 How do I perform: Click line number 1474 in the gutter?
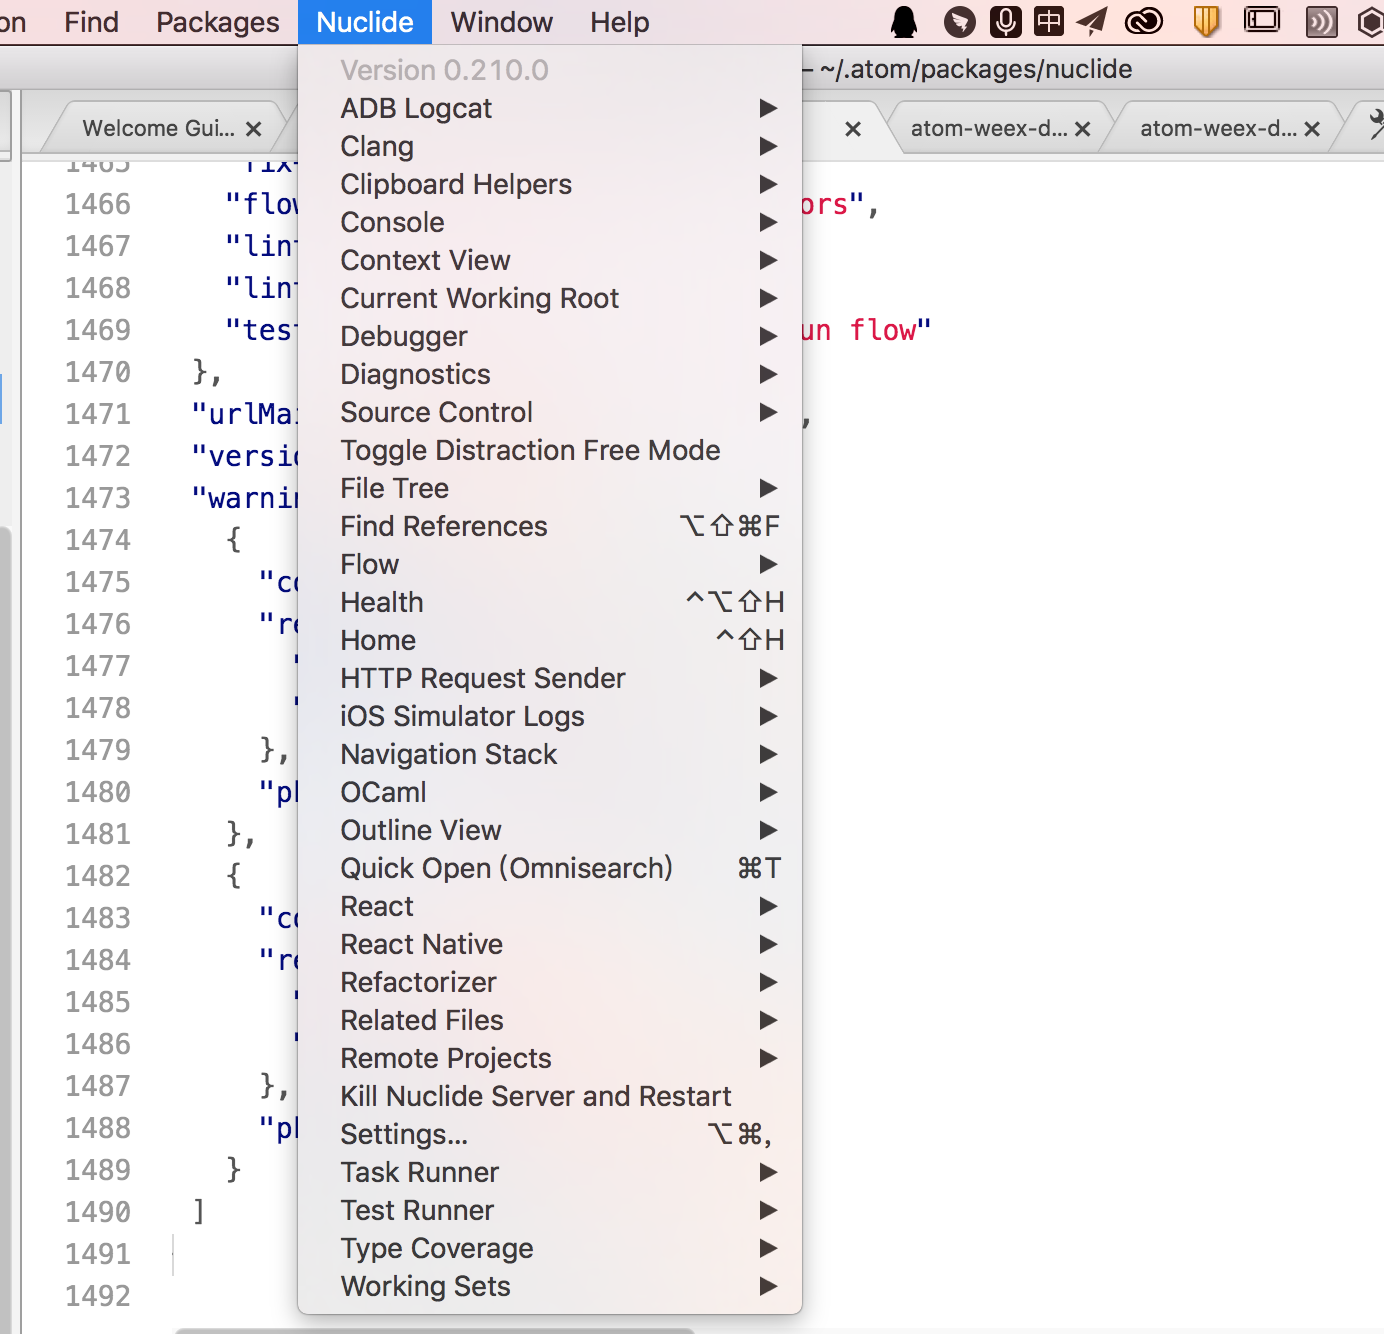pyautogui.click(x=98, y=540)
